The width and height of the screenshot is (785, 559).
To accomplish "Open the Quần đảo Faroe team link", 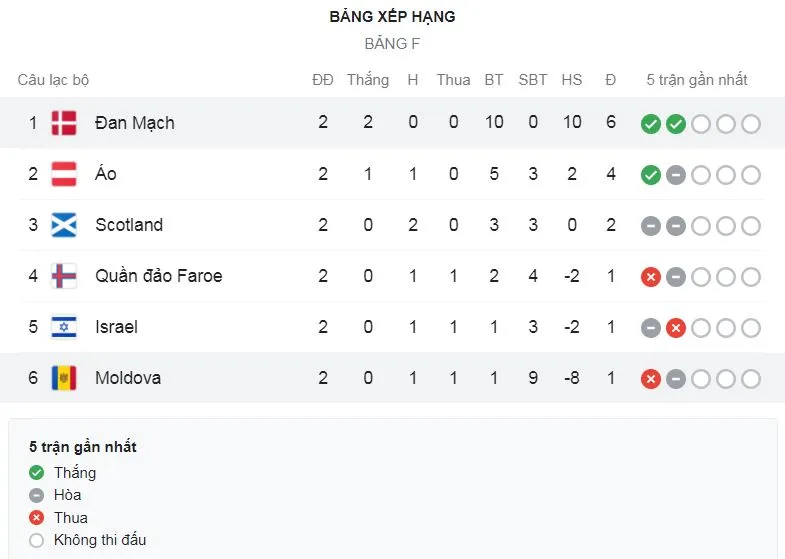I will coord(158,276).
